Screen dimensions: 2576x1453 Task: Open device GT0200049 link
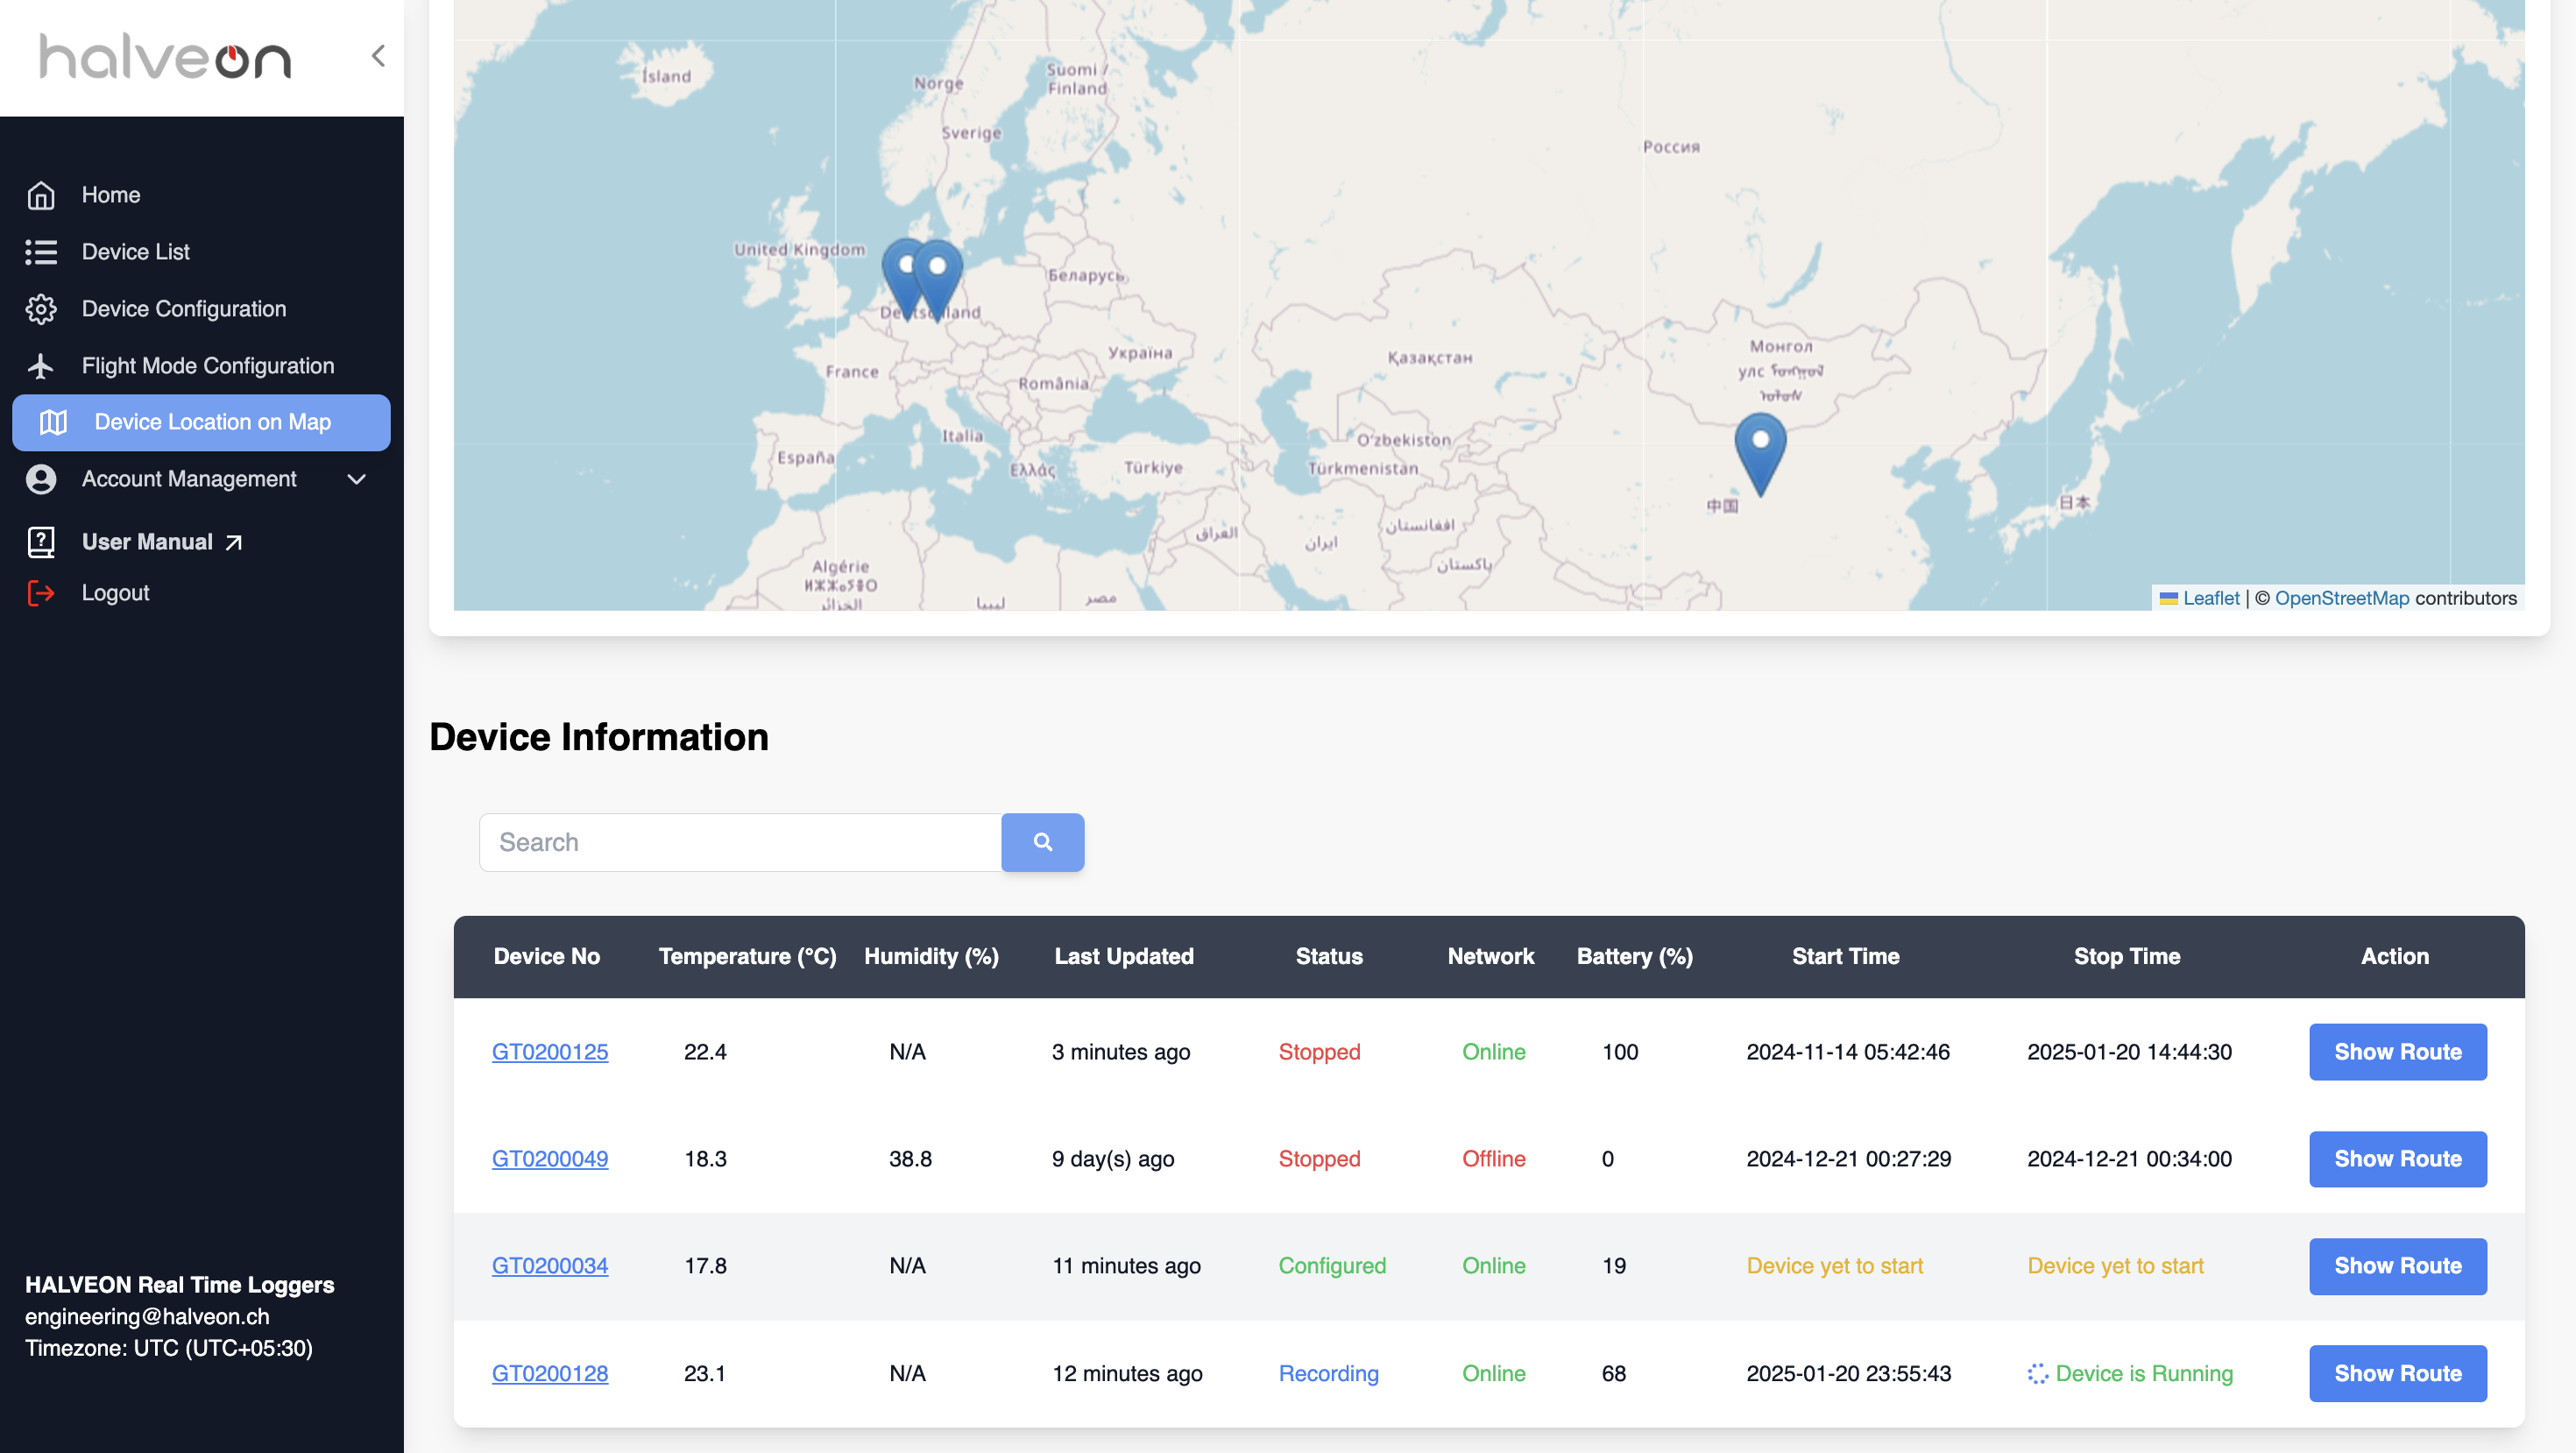coord(550,1159)
